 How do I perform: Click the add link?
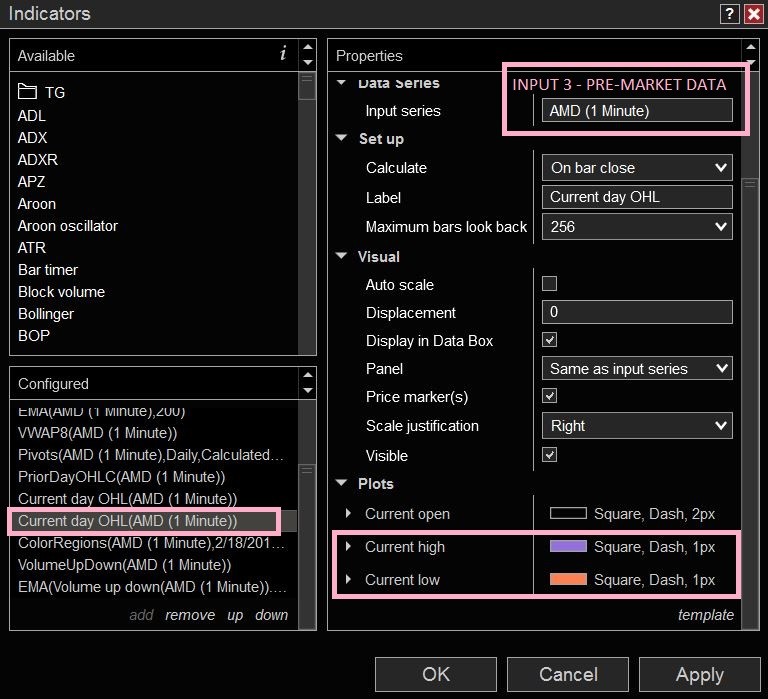tap(142, 615)
